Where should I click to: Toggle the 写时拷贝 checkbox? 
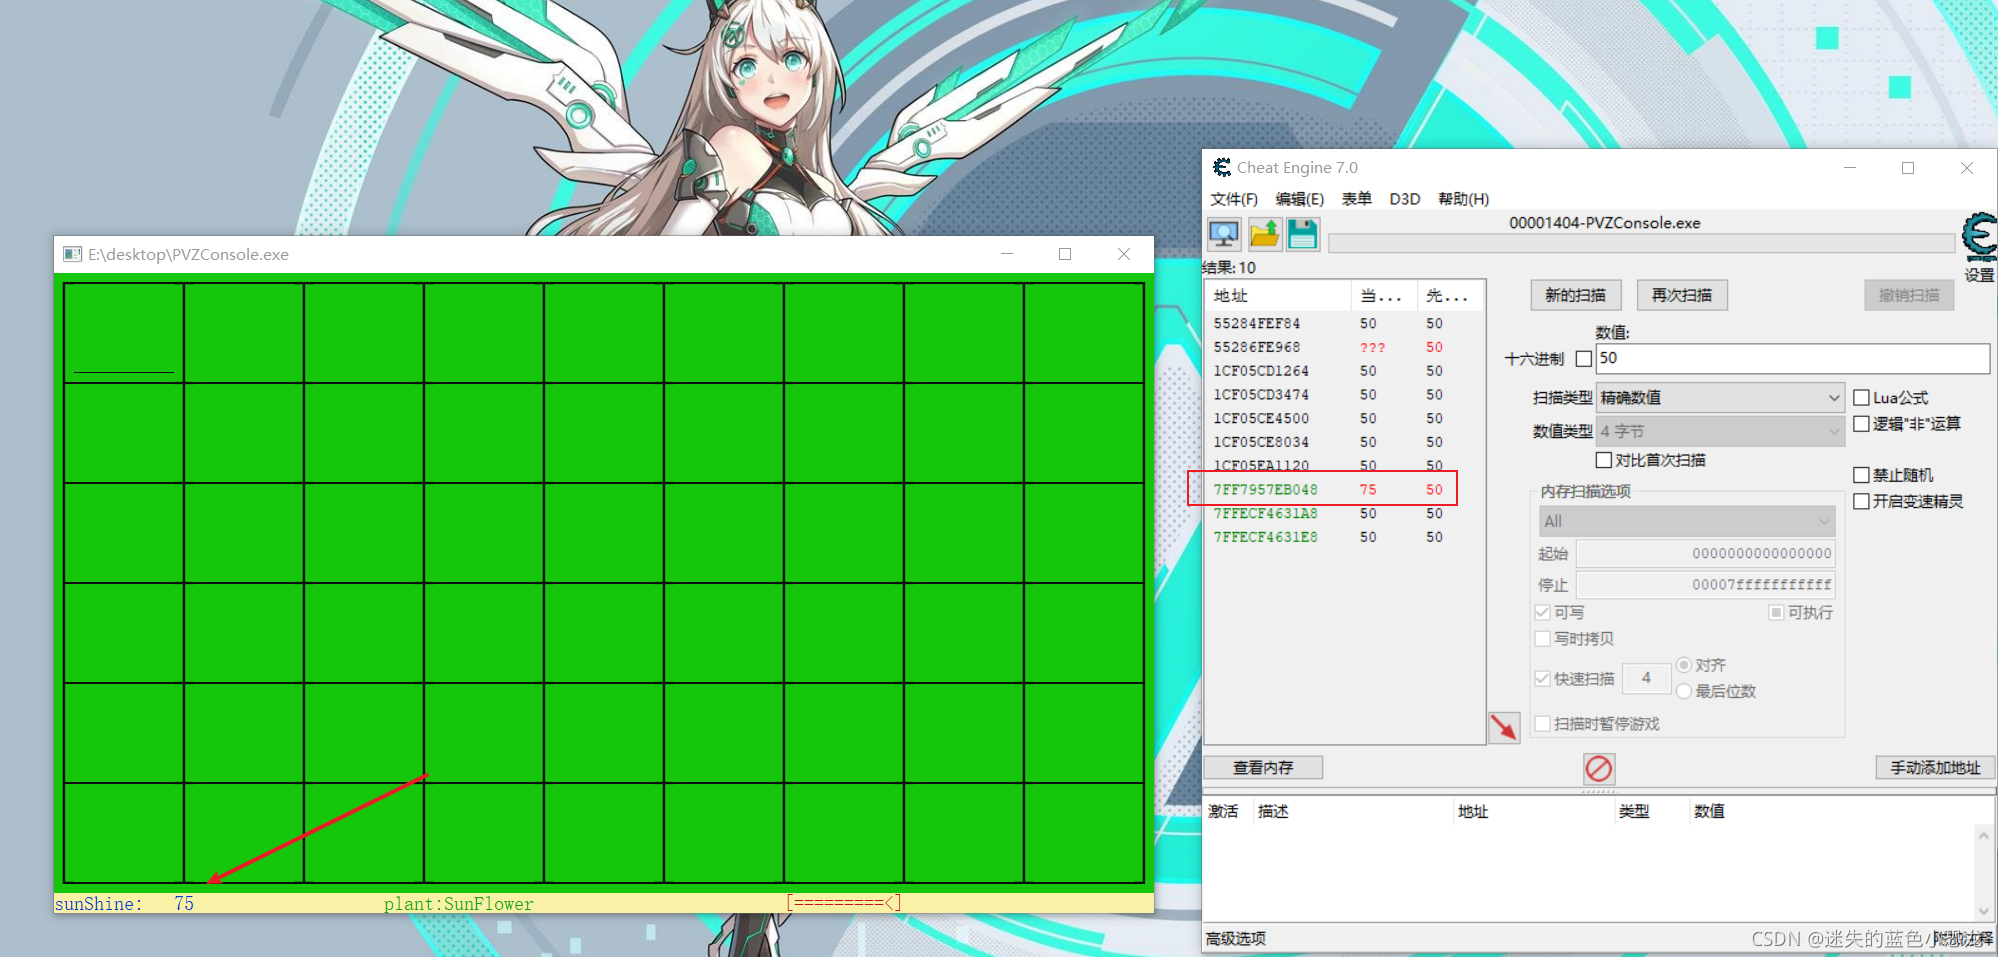[1542, 638]
